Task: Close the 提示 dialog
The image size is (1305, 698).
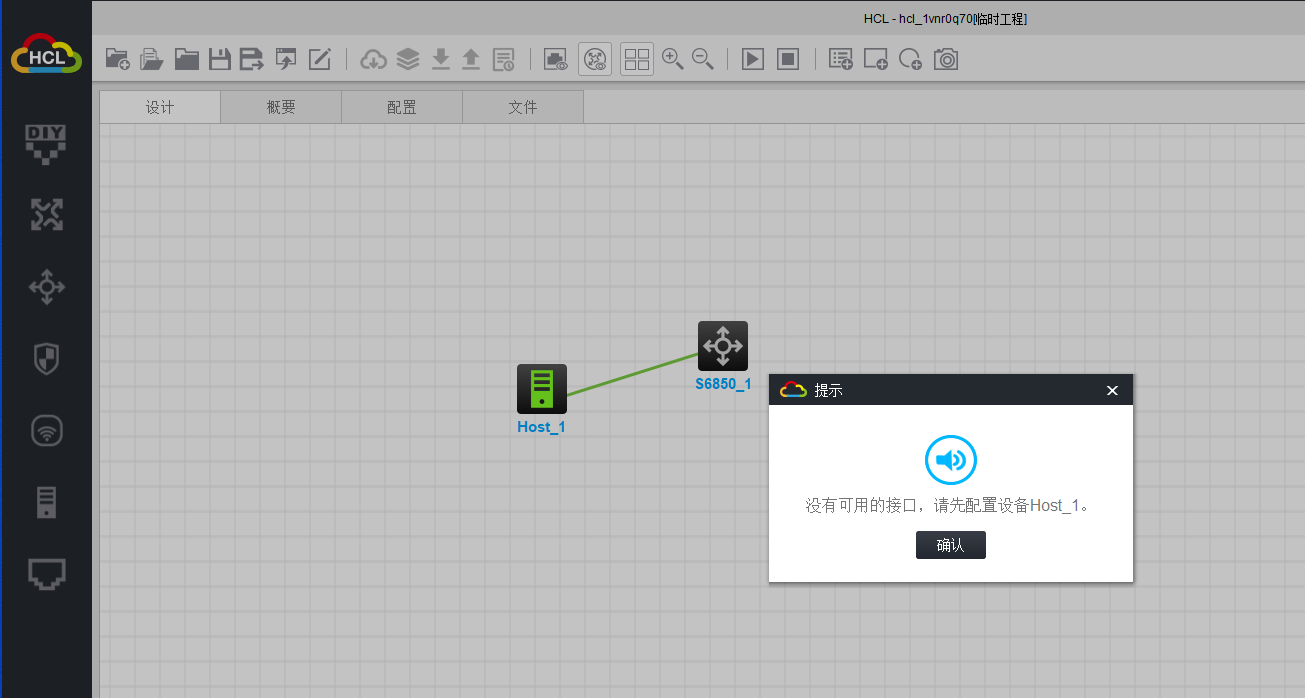Action: tap(1112, 390)
